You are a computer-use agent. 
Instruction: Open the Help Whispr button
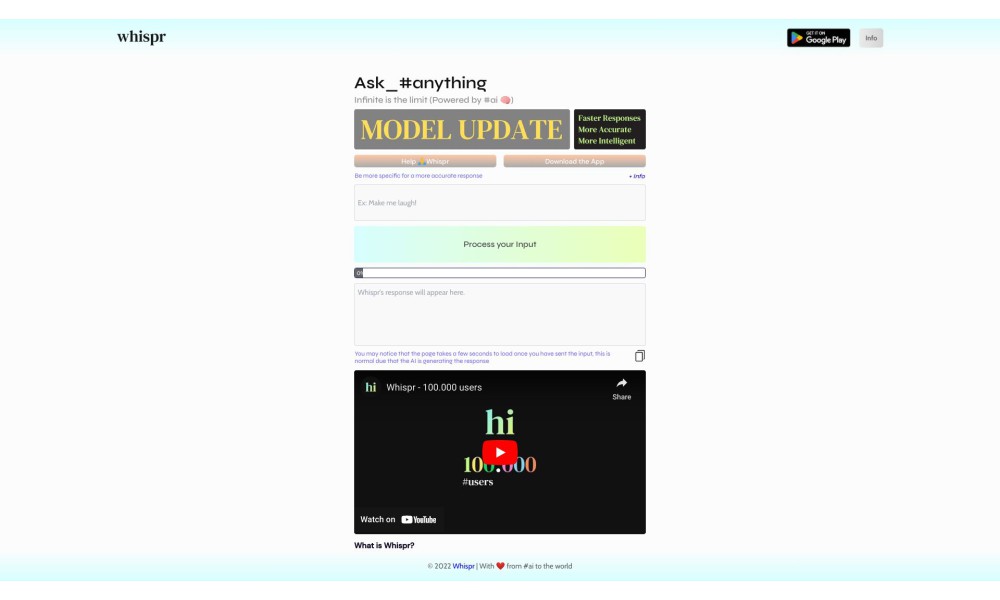click(425, 161)
